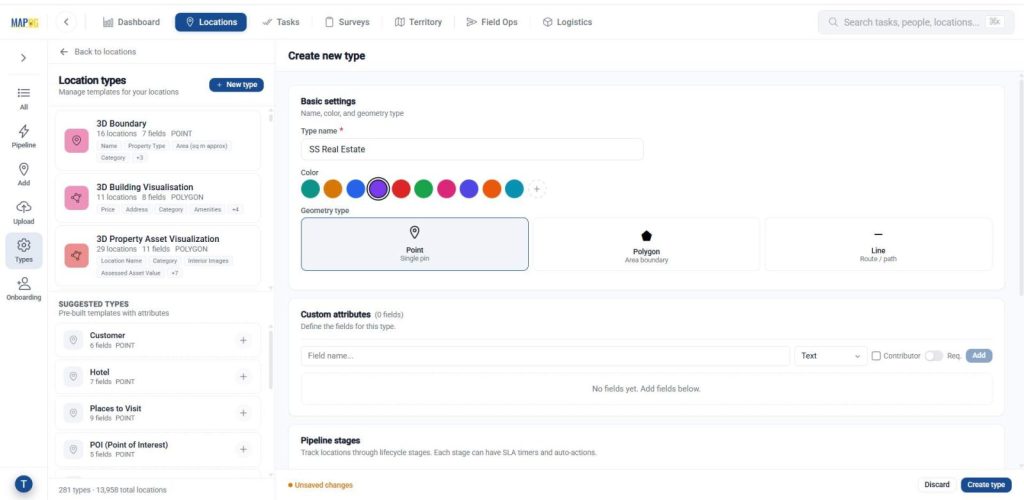Click the Unsaved changes status text

pos(321,485)
